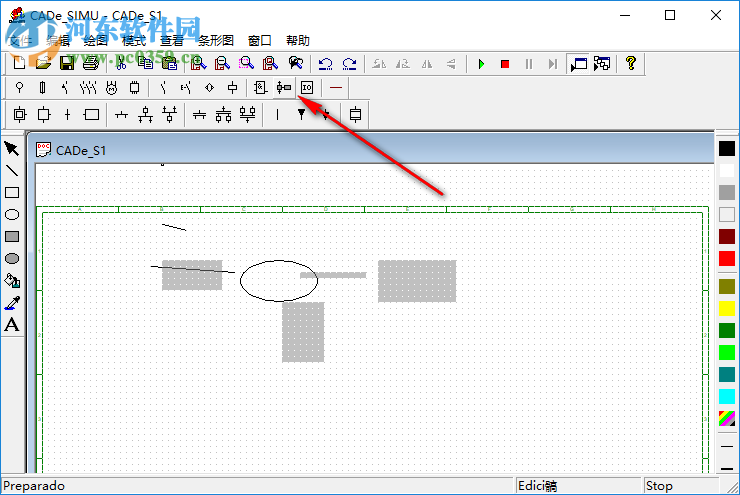Stop the simulation with the red square

[x=505, y=64]
